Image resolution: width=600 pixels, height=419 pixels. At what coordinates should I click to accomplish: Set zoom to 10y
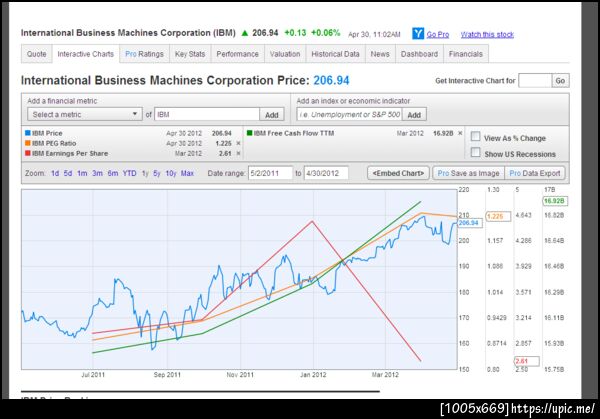(171, 173)
